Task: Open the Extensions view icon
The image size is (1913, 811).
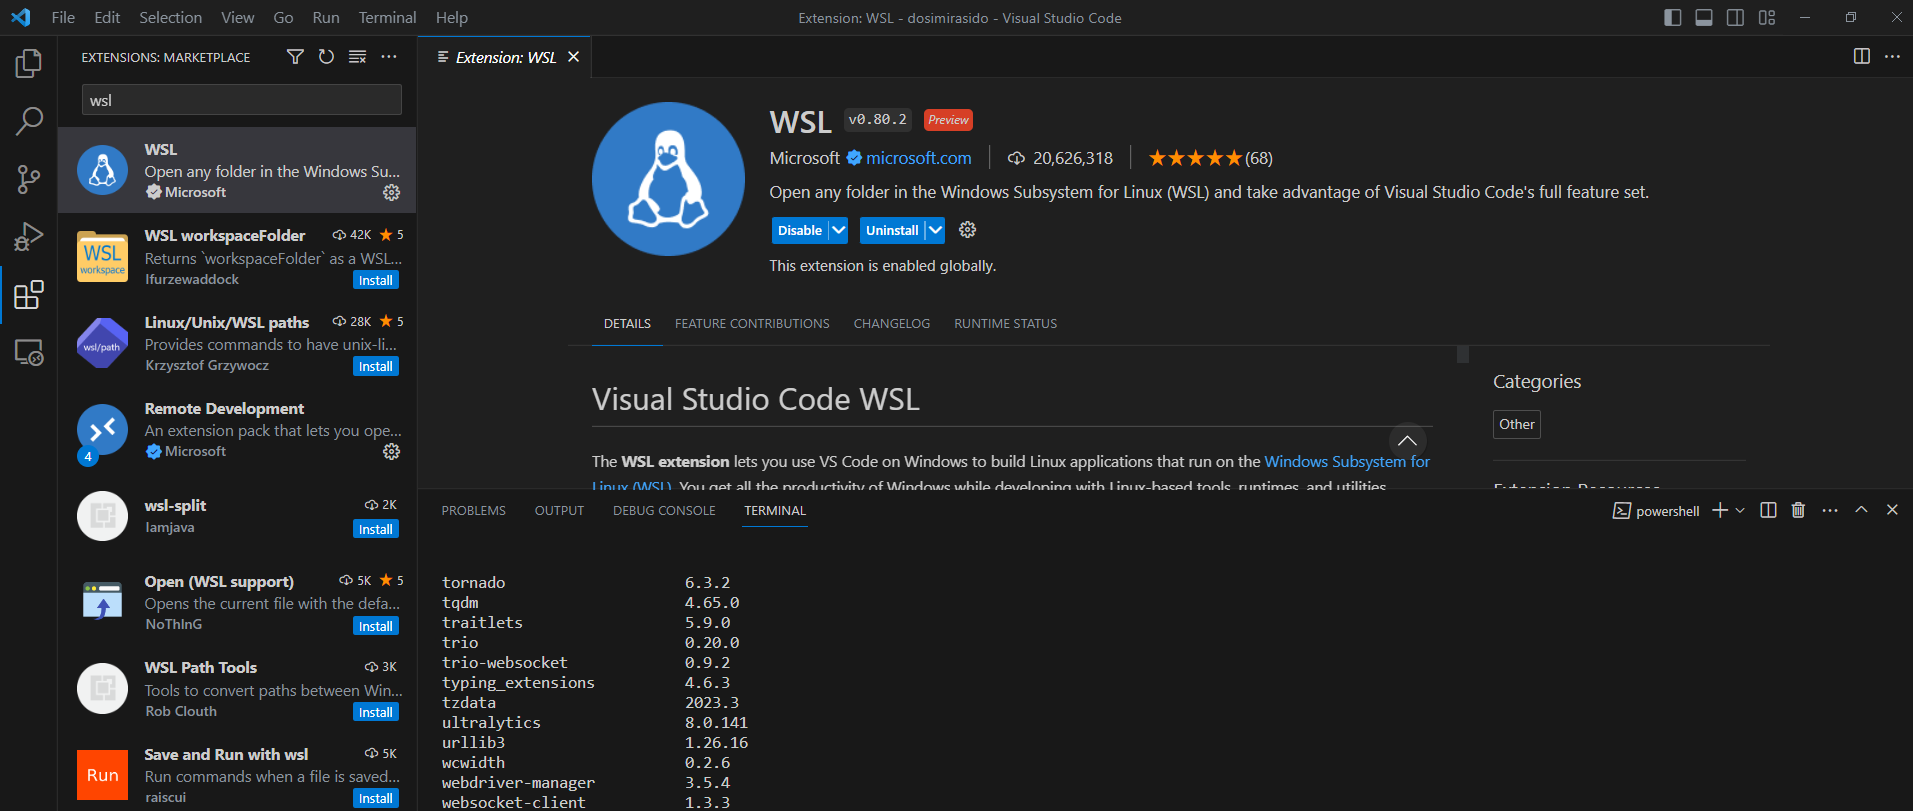Action: click(29, 295)
